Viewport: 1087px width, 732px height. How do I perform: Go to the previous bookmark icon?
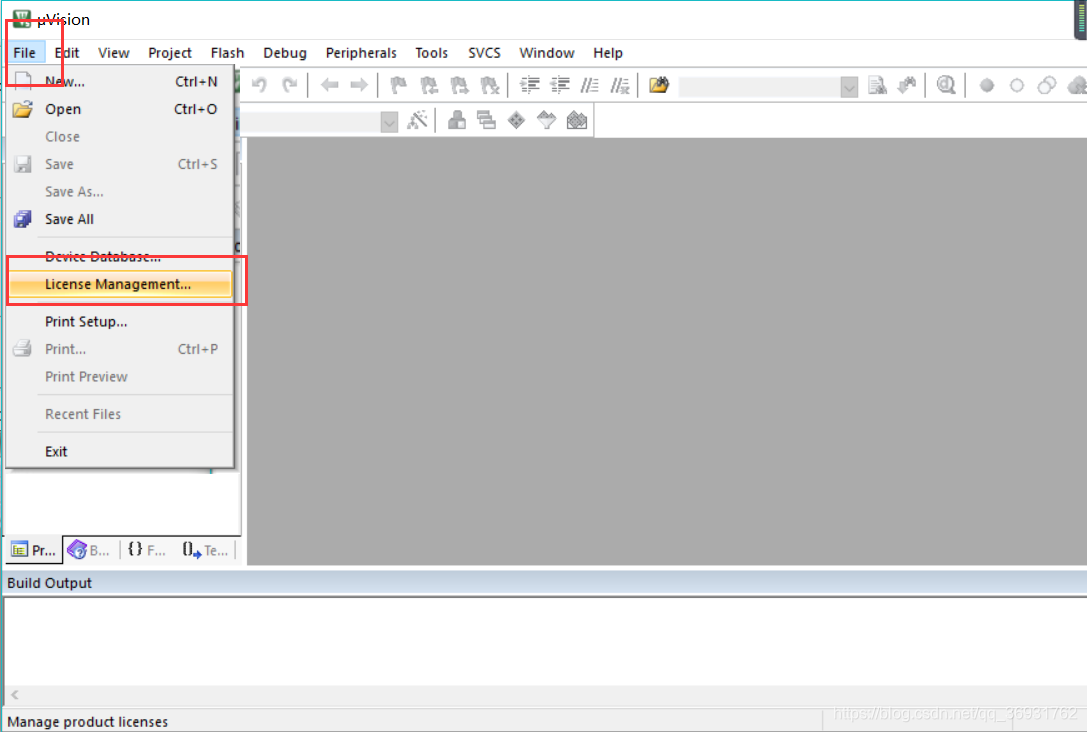coord(429,85)
